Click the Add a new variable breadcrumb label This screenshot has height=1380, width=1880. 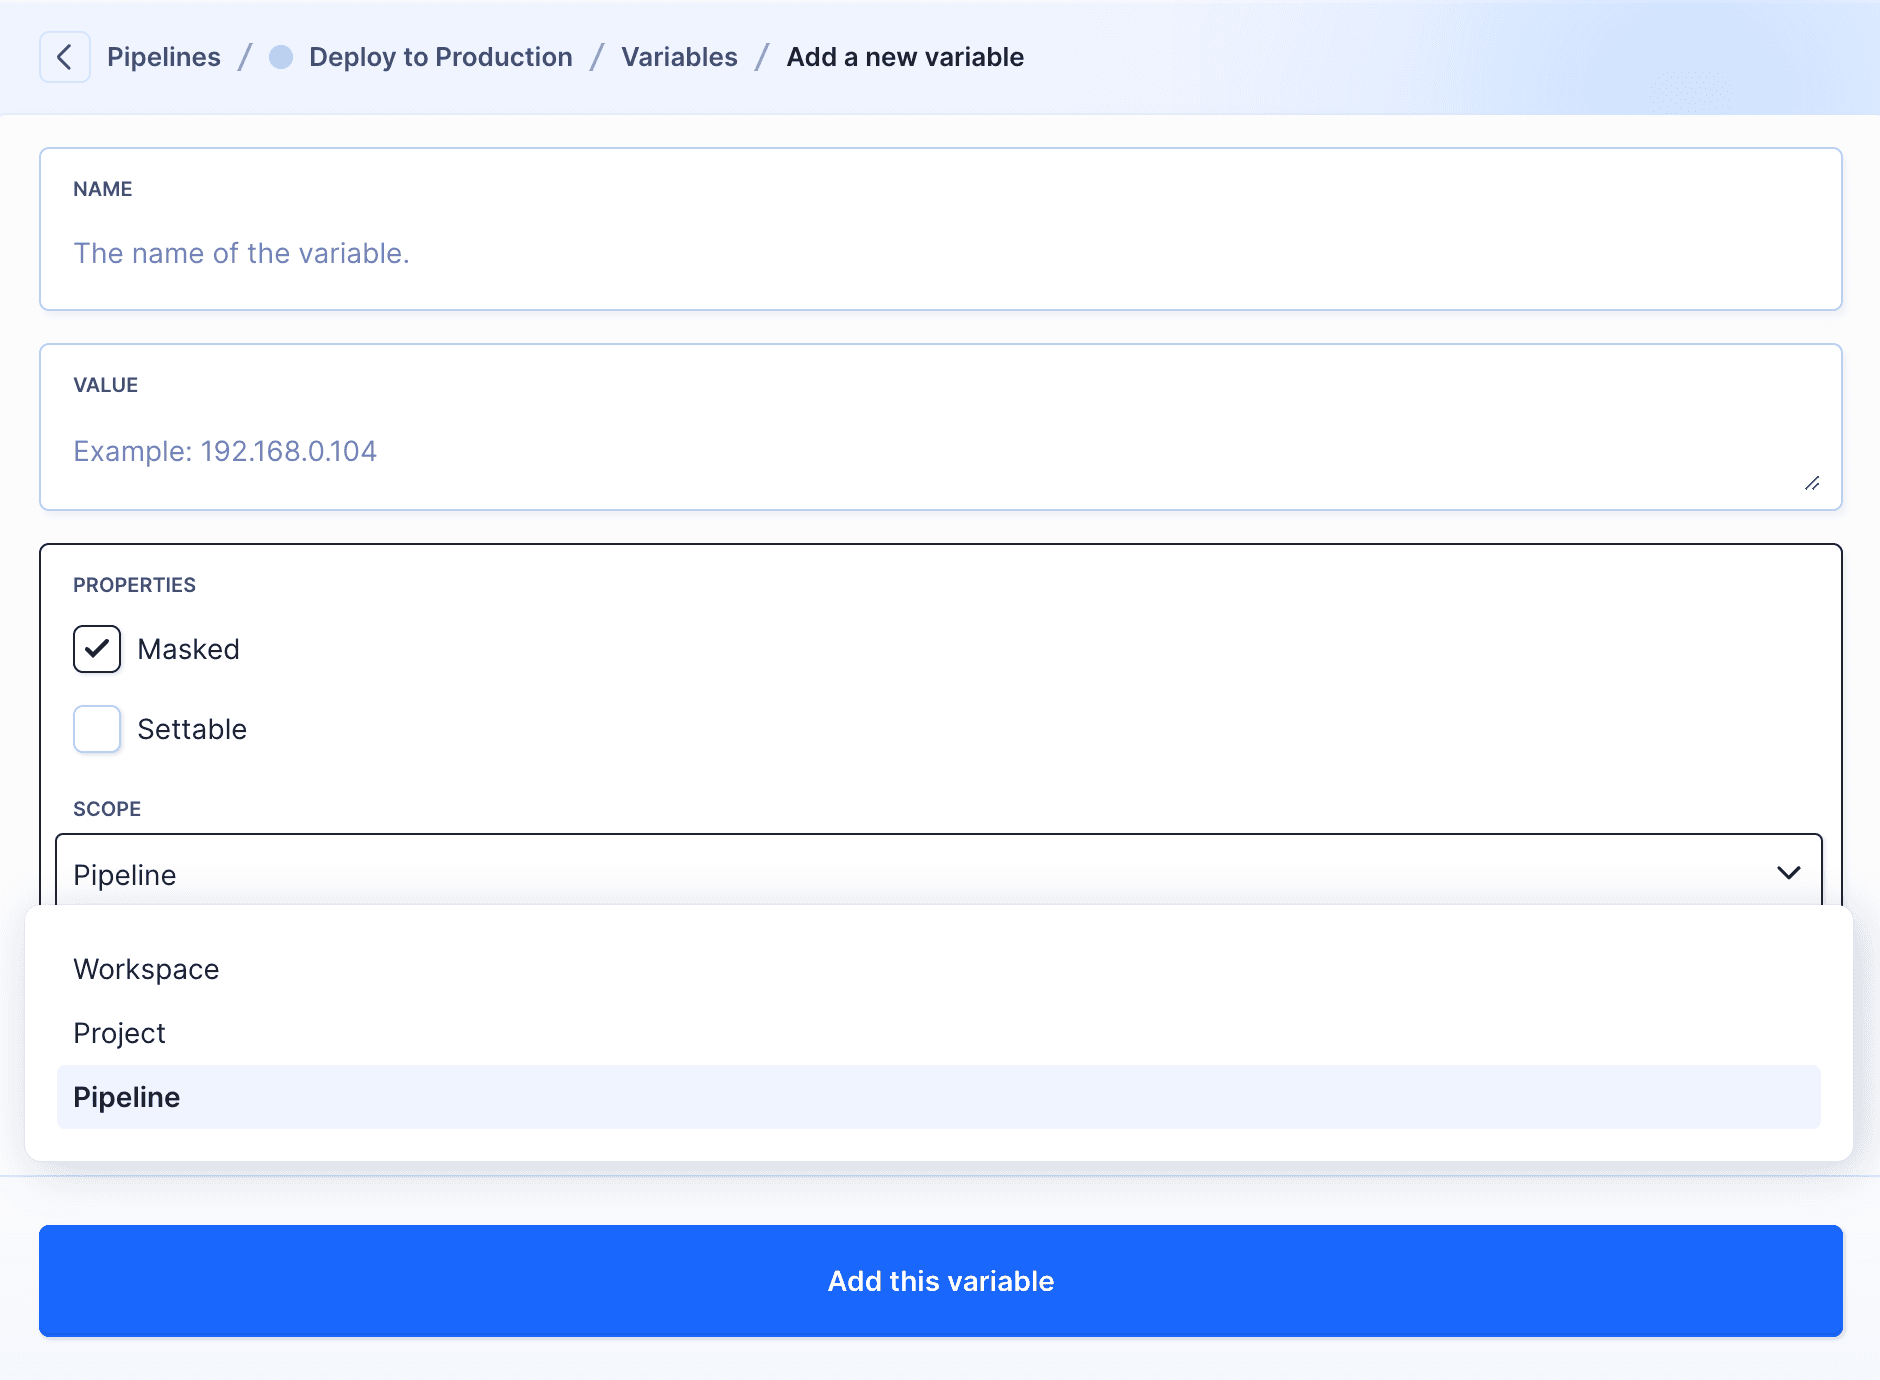(x=904, y=57)
